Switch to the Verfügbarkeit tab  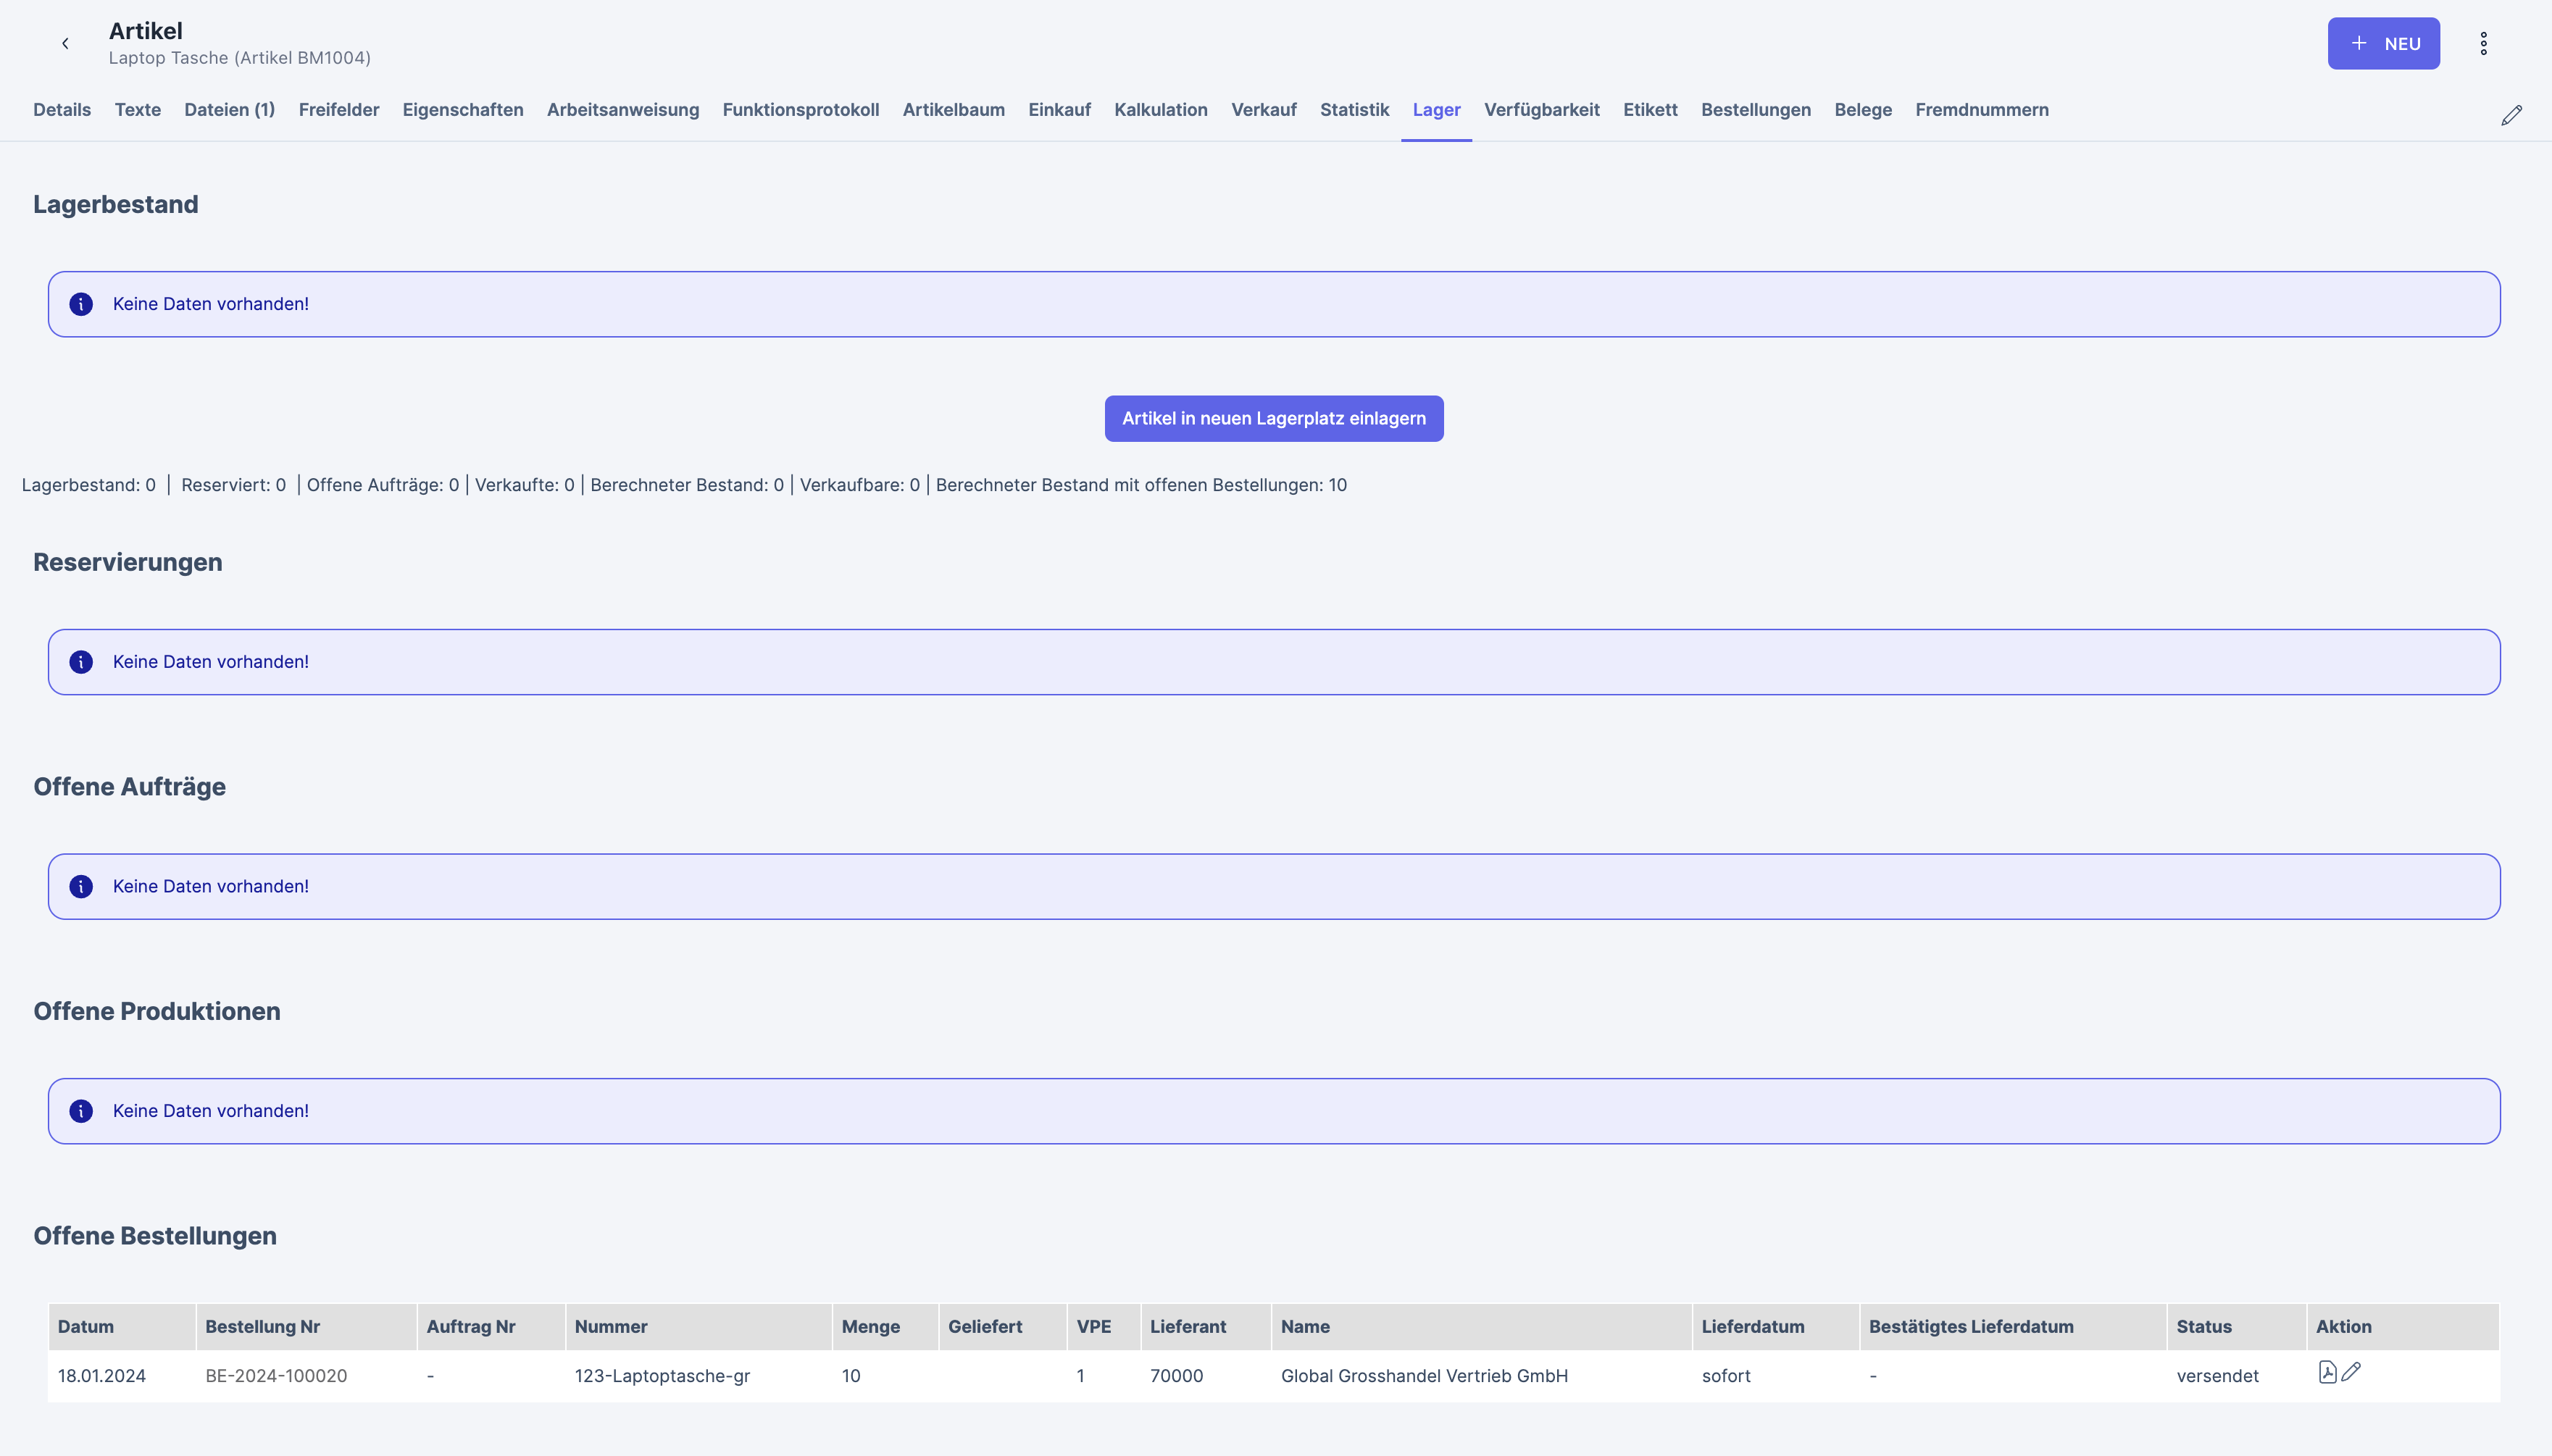(x=1541, y=110)
